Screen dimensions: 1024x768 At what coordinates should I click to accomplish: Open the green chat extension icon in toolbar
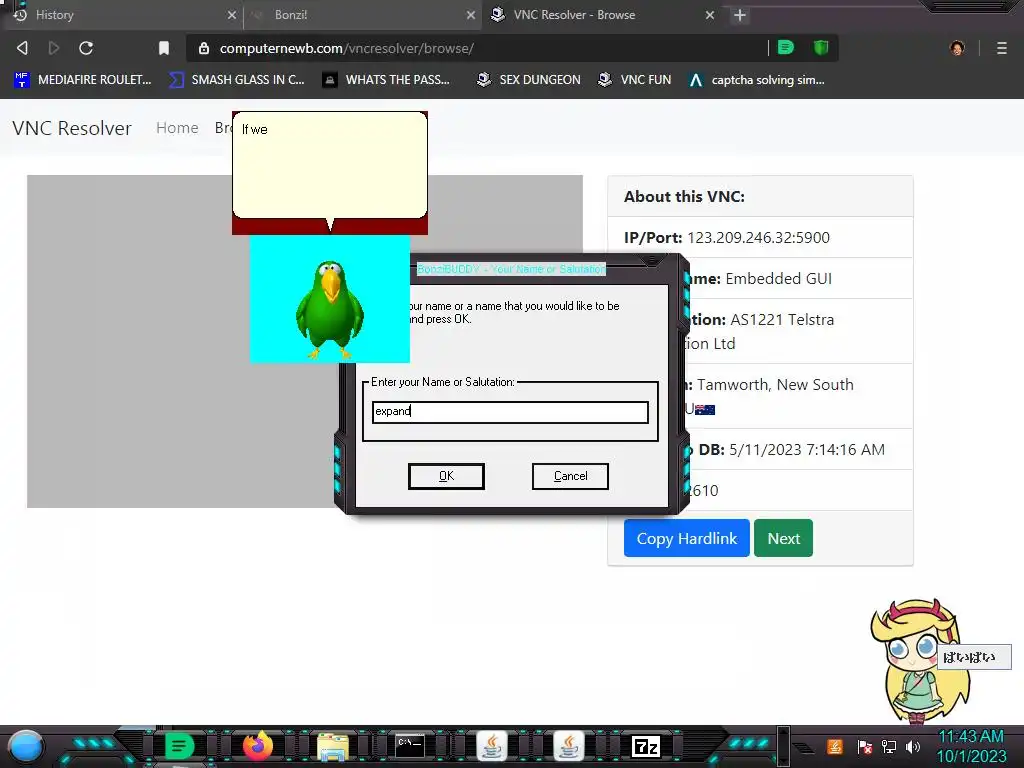(x=786, y=48)
